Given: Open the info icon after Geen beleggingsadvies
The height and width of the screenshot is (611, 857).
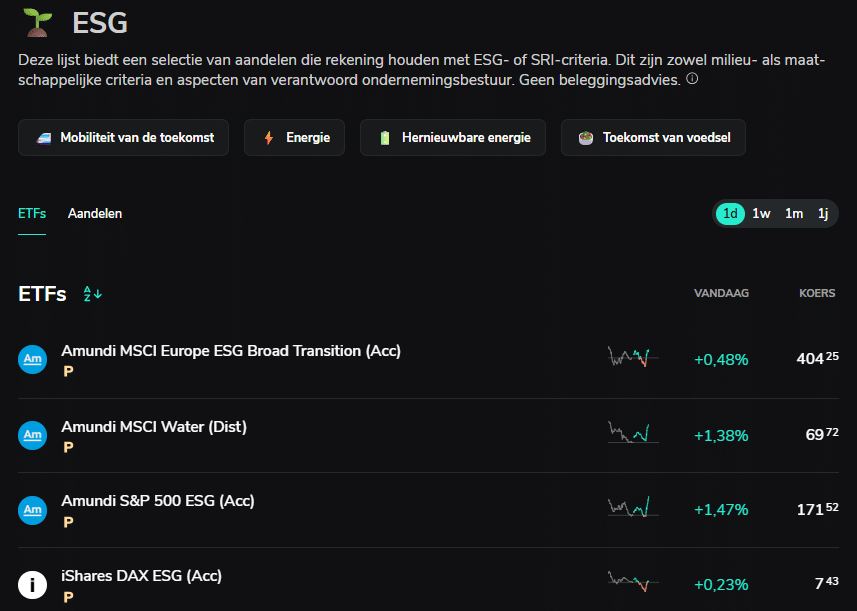Looking at the screenshot, I should (692, 79).
